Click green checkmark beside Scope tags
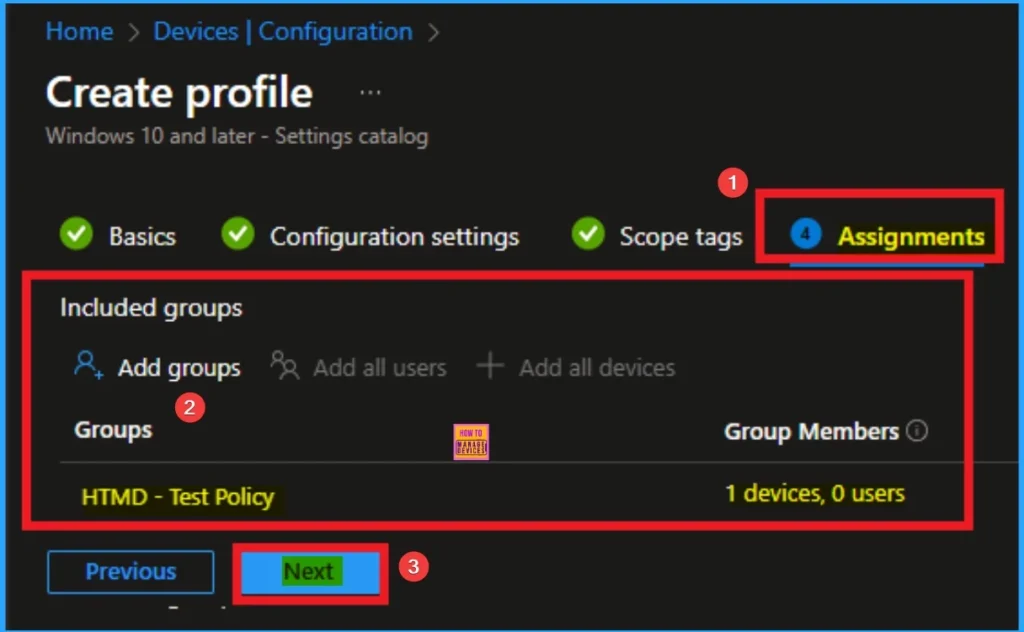 [588, 234]
